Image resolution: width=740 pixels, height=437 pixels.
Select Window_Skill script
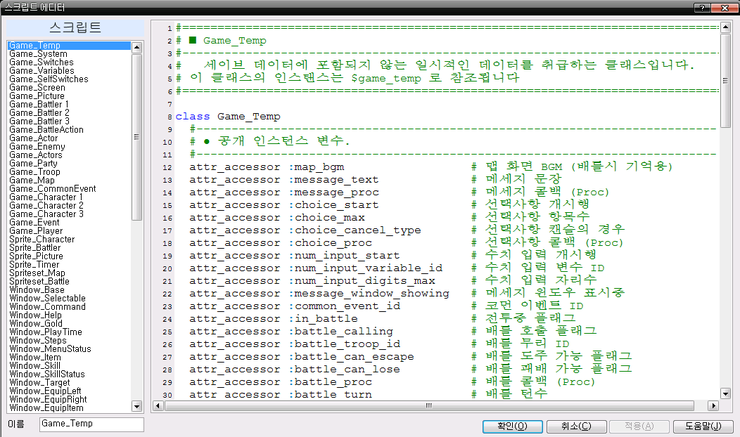[69, 366]
